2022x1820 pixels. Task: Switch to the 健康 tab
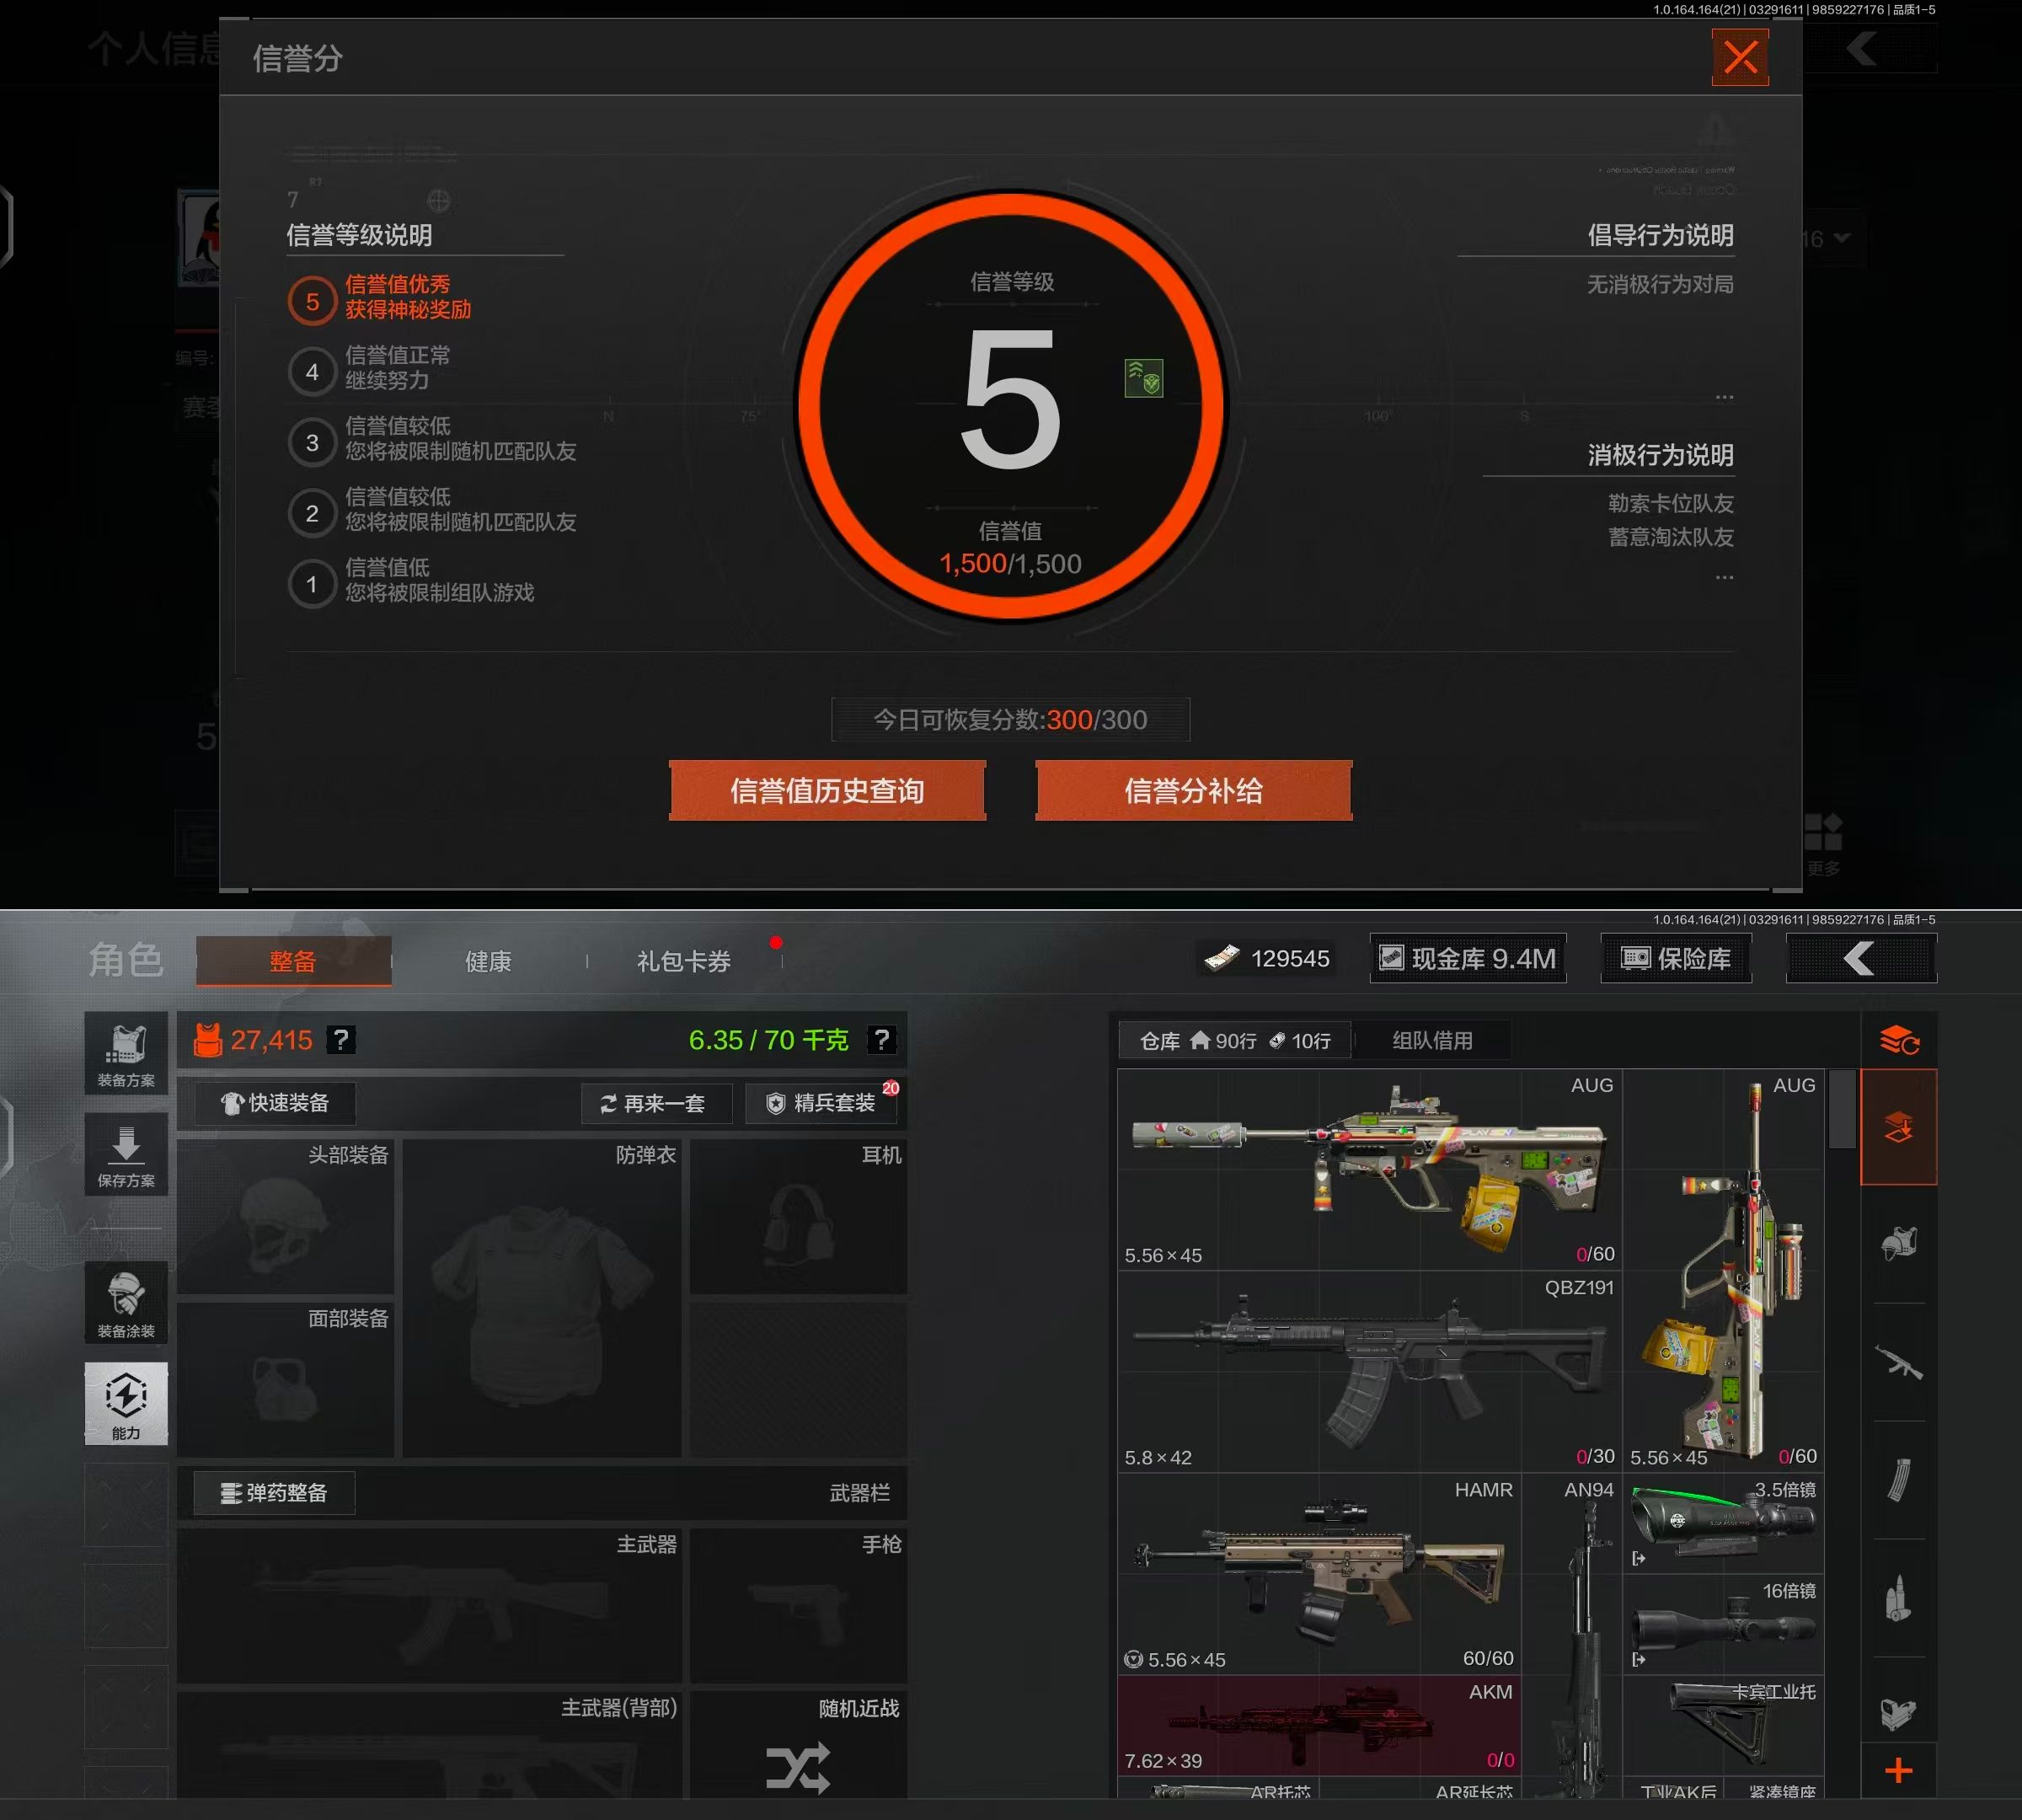coord(488,961)
